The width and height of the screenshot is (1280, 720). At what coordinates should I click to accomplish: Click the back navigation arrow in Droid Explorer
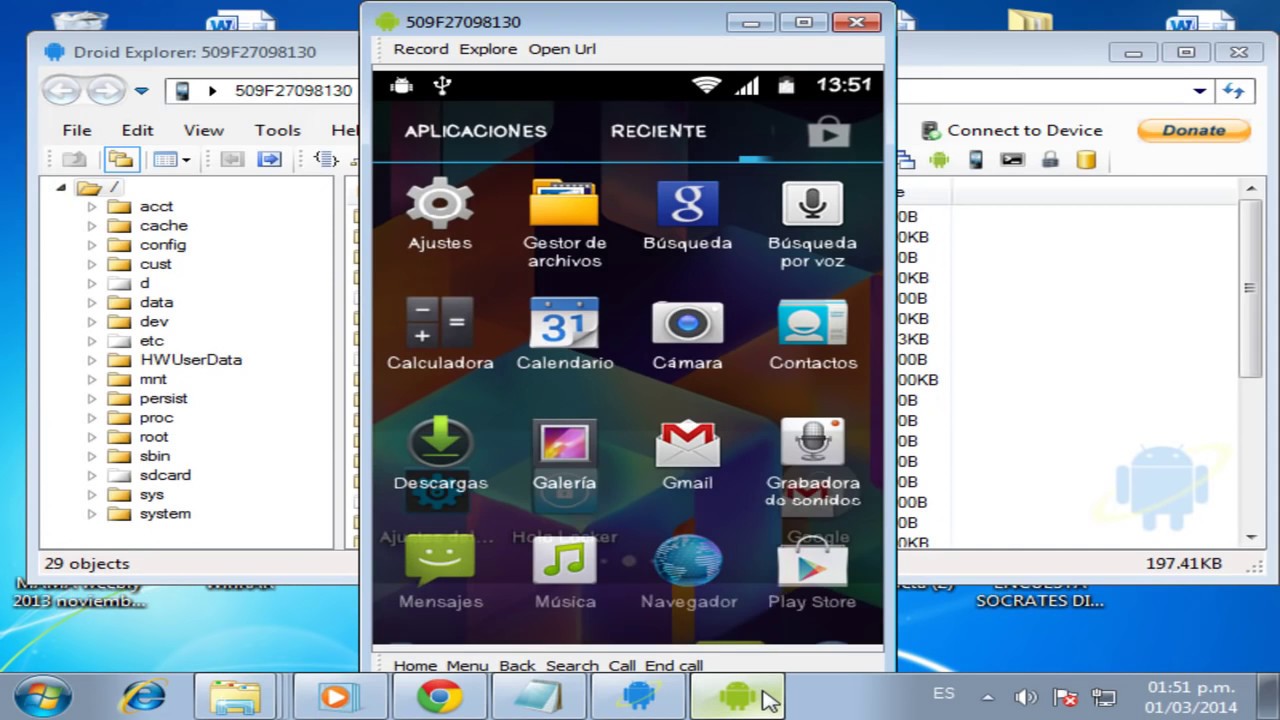point(61,91)
